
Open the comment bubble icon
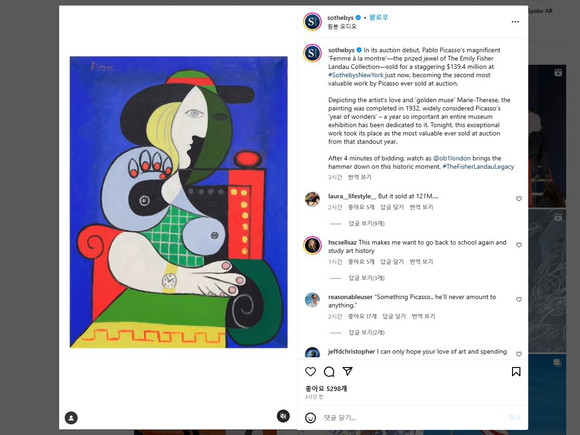tap(329, 371)
